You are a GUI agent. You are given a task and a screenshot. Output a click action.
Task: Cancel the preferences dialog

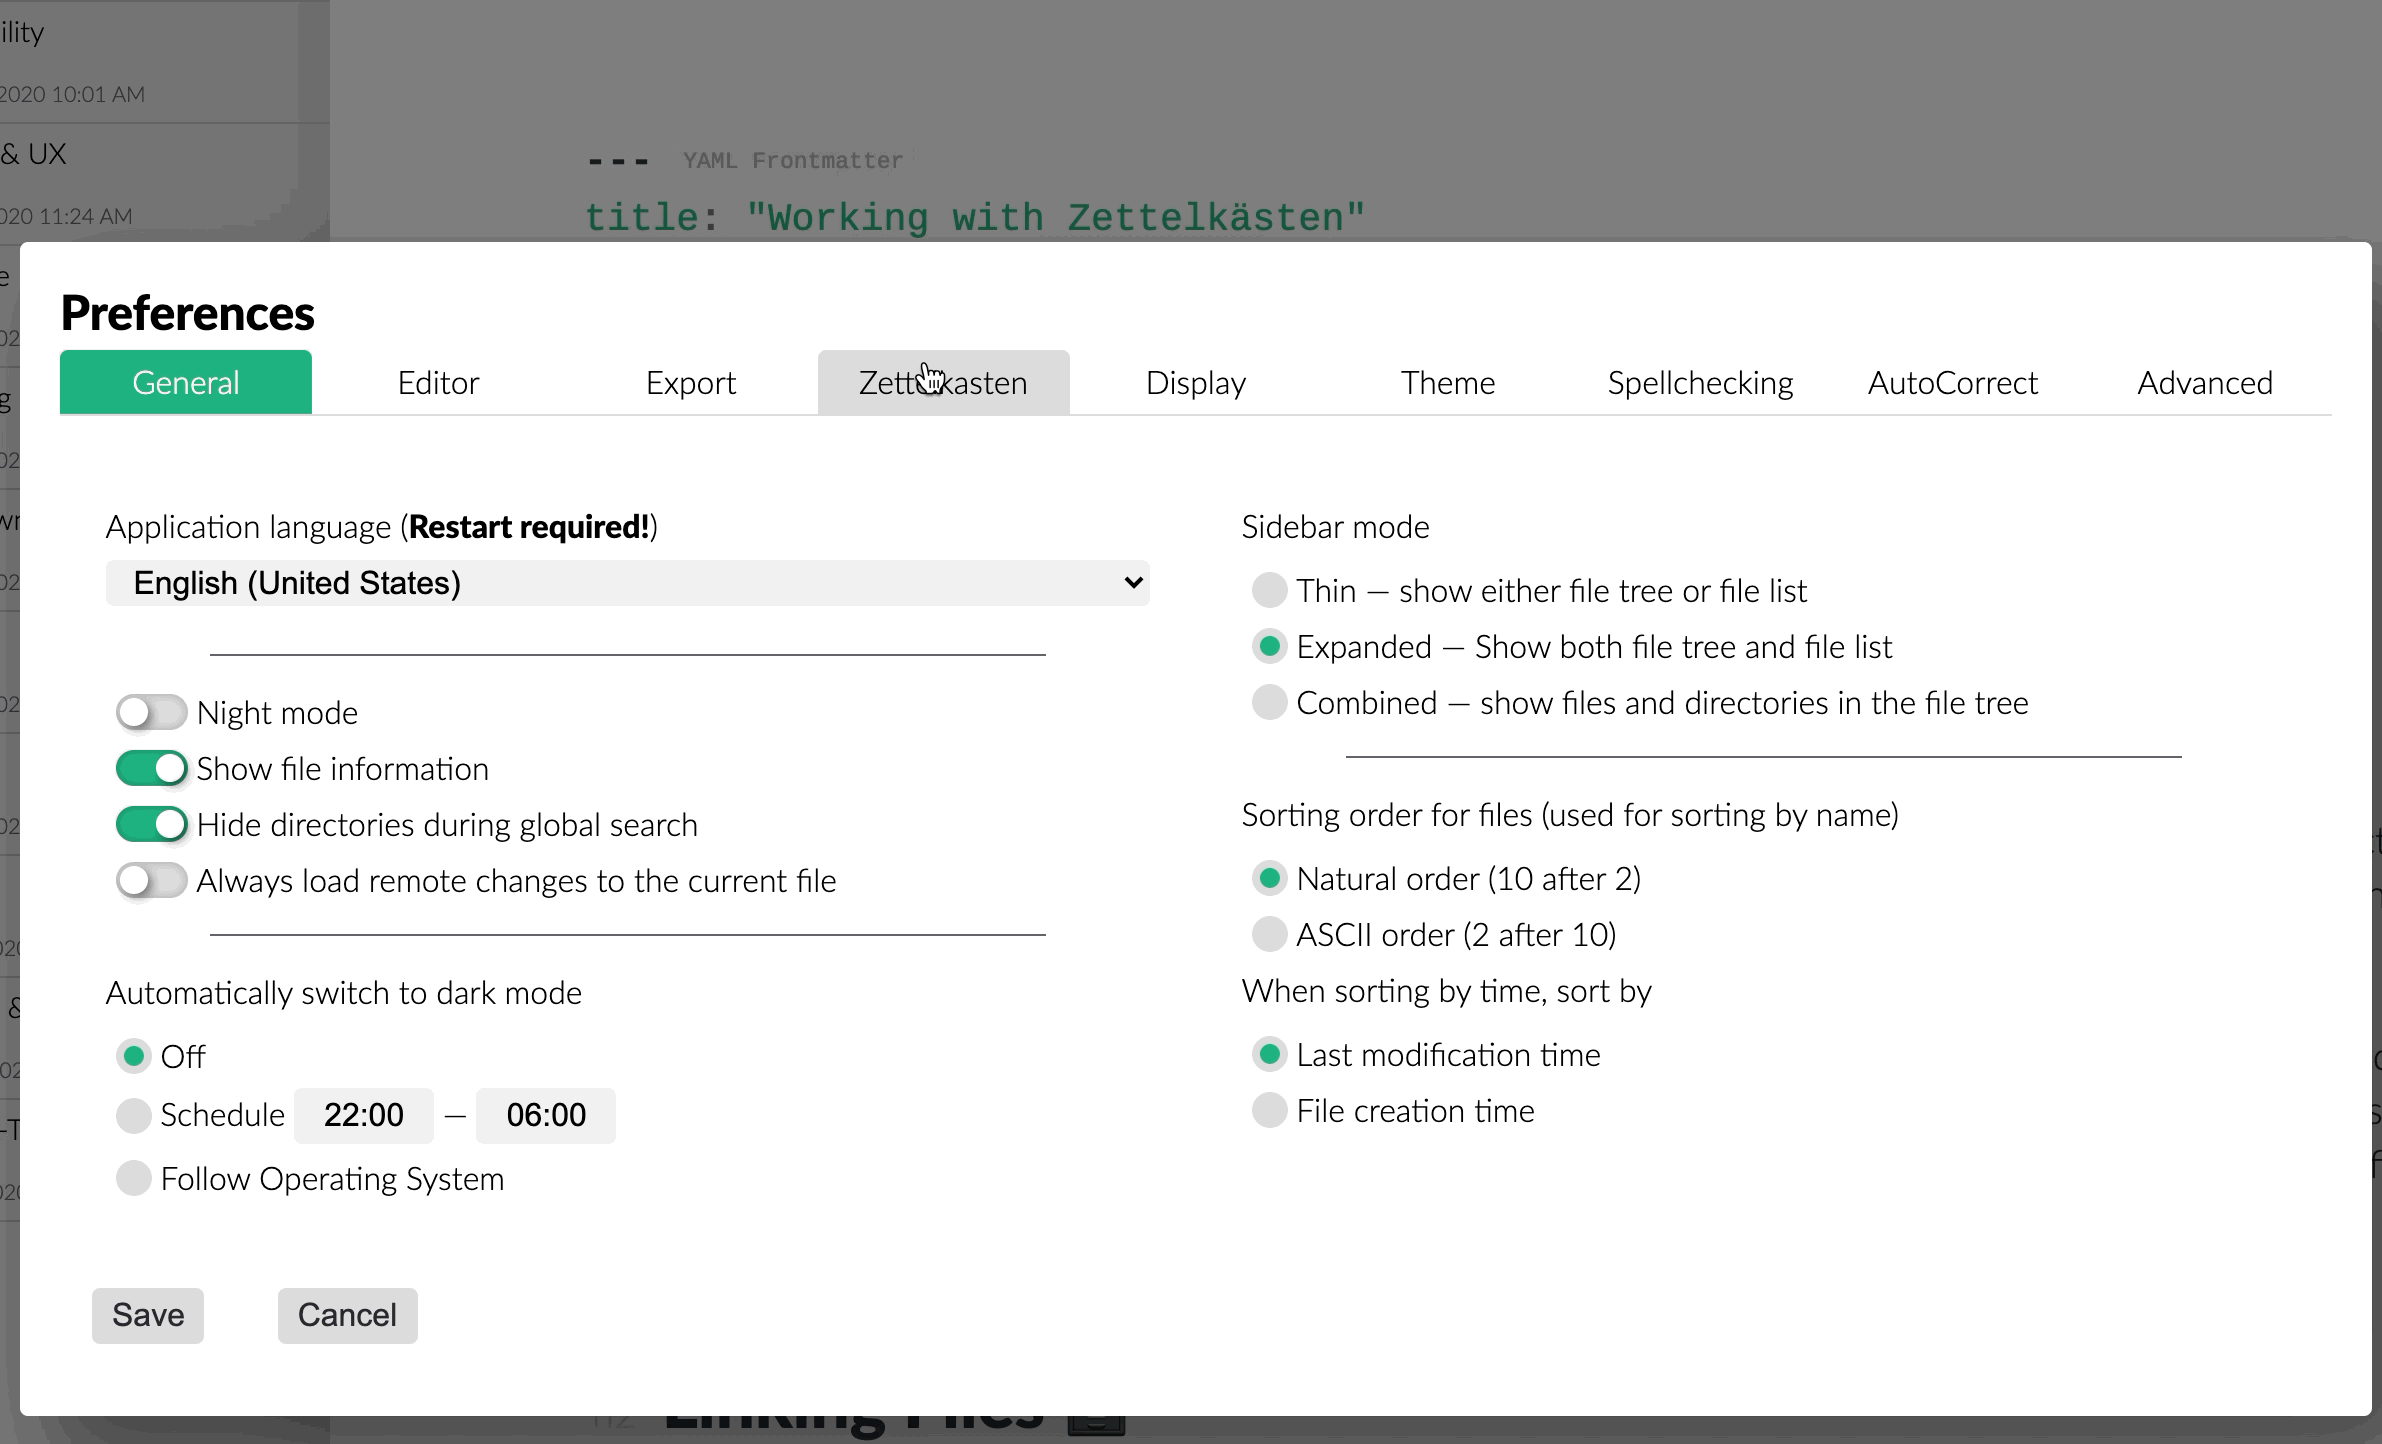coord(347,1315)
